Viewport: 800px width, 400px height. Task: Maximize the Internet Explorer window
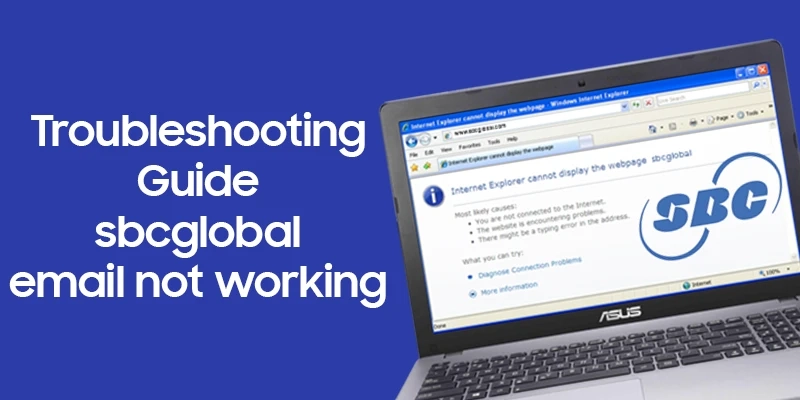click(x=752, y=71)
